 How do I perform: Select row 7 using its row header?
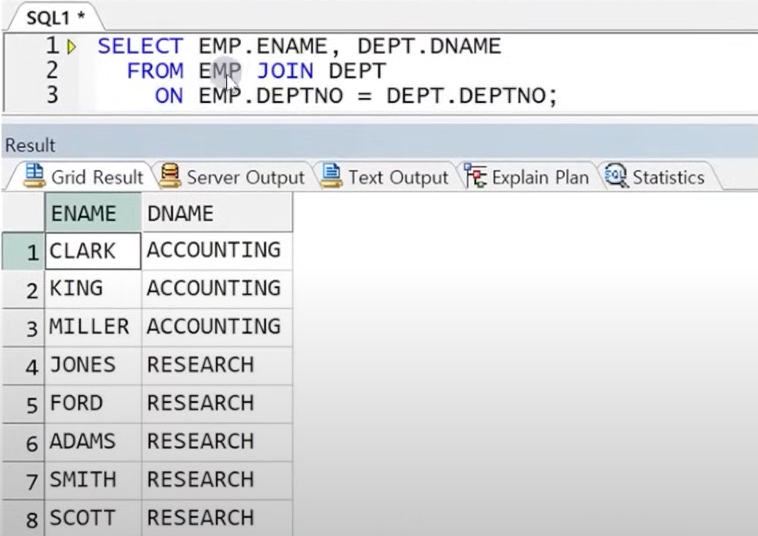[23, 480]
